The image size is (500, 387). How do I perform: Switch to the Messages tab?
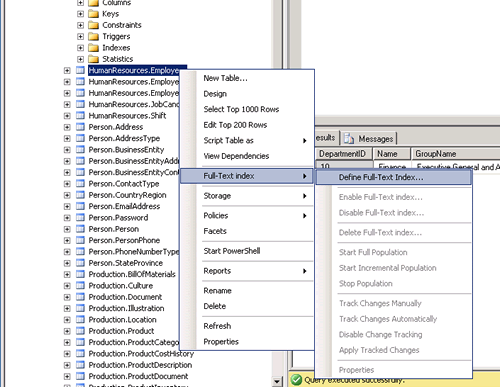pos(369,138)
